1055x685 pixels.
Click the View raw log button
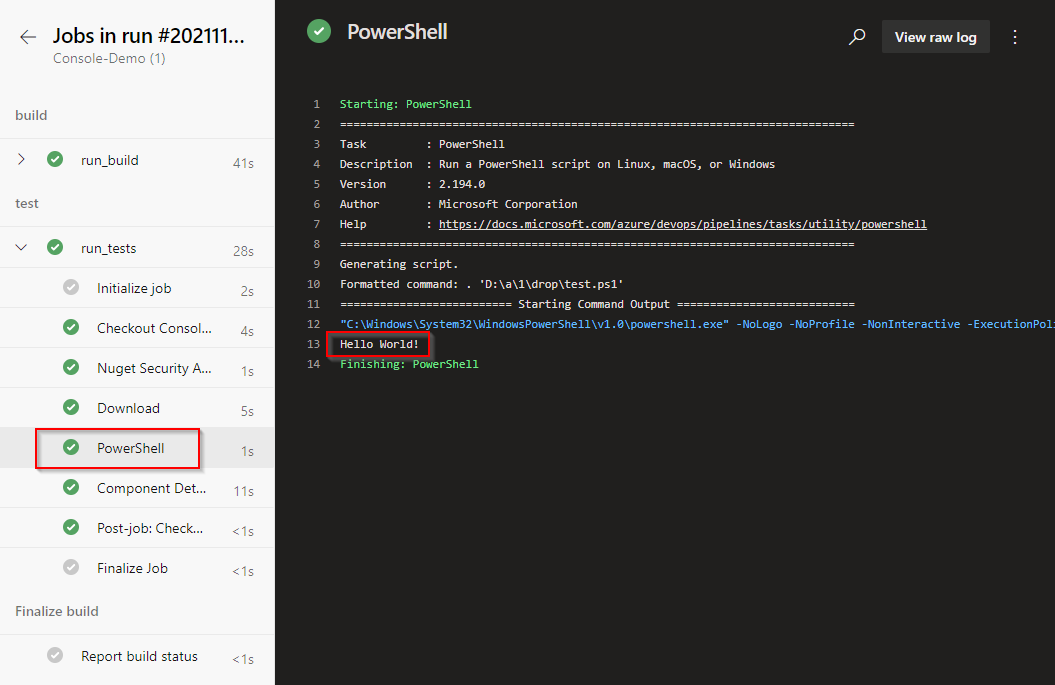click(935, 36)
